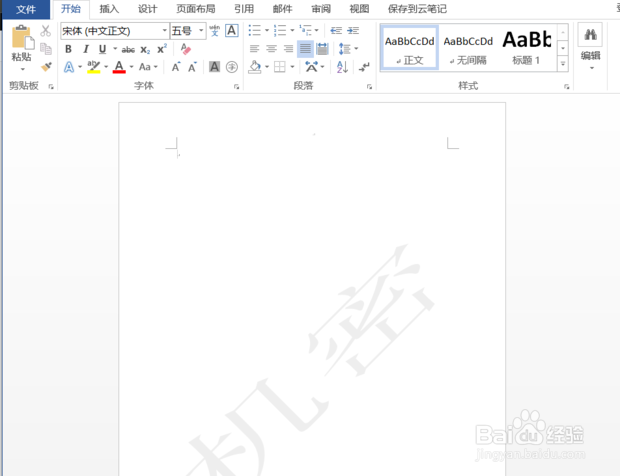The image size is (620, 476).
Task: Click the Bullets list icon
Action: pos(254,30)
